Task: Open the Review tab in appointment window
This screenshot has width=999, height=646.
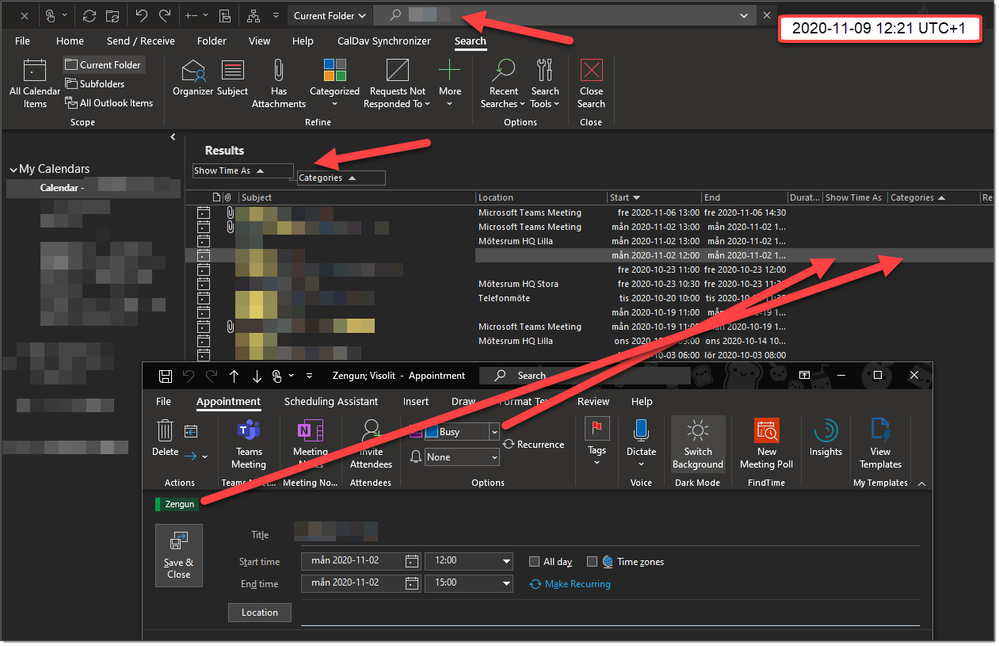Action: [593, 401]
